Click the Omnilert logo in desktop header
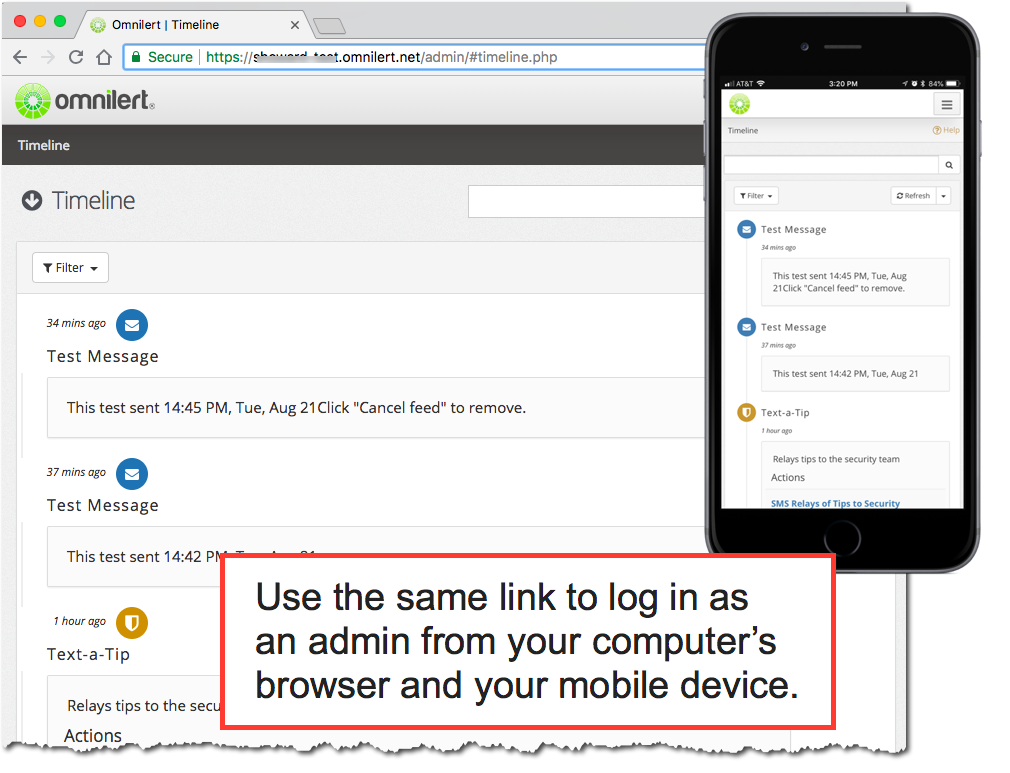Viewport: 1010px width, 773px height. pyautogui.click(x=85, y=100)
